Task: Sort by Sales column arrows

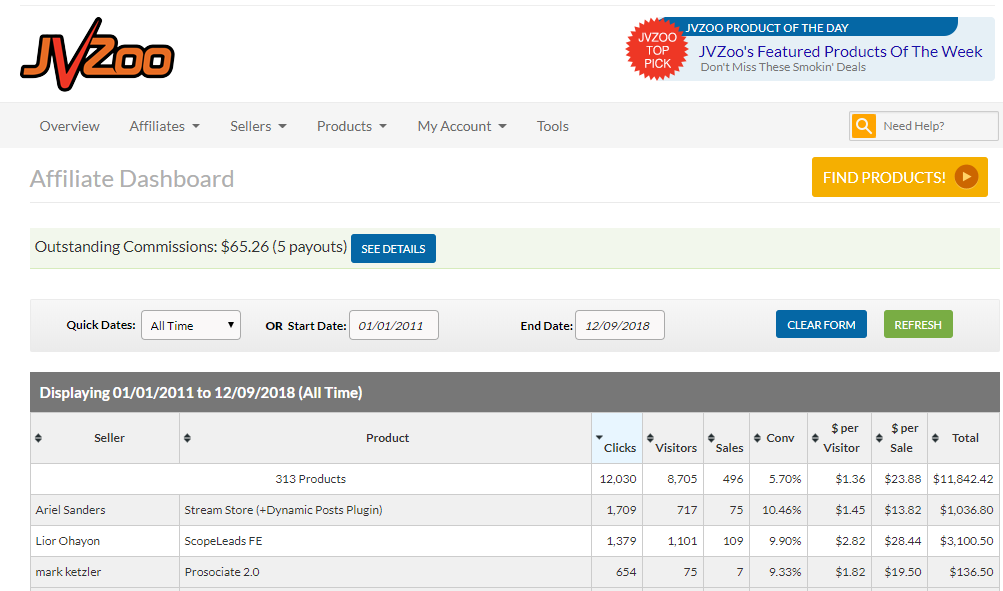Action: click(711, 438)
